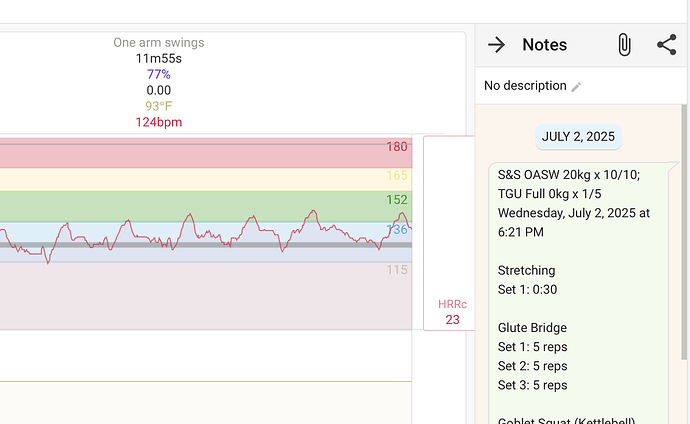Select the "No description" text field
Screen dimensions: 690x424
pos(524,86)
